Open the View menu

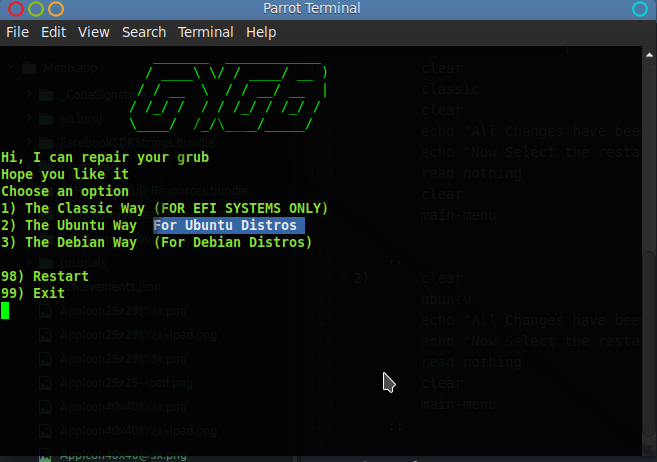pyautogui.click(x=94, y=32)
